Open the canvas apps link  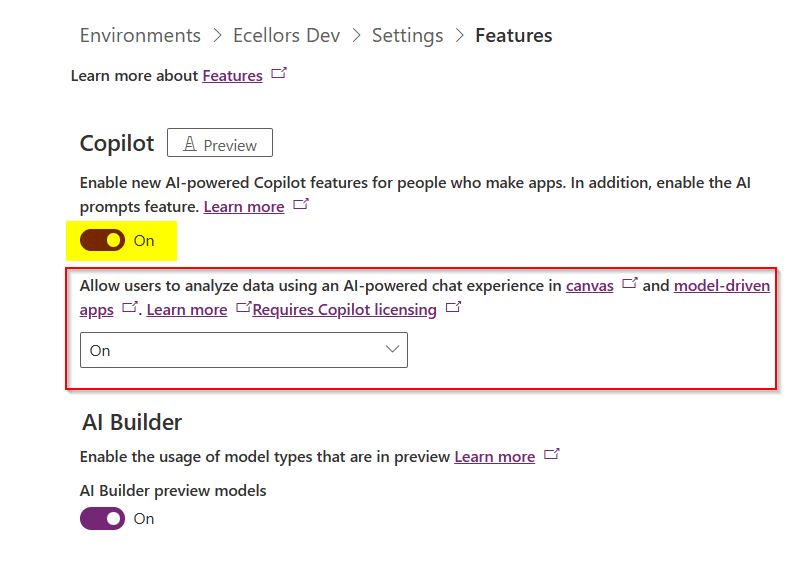(x=589, y=286)
